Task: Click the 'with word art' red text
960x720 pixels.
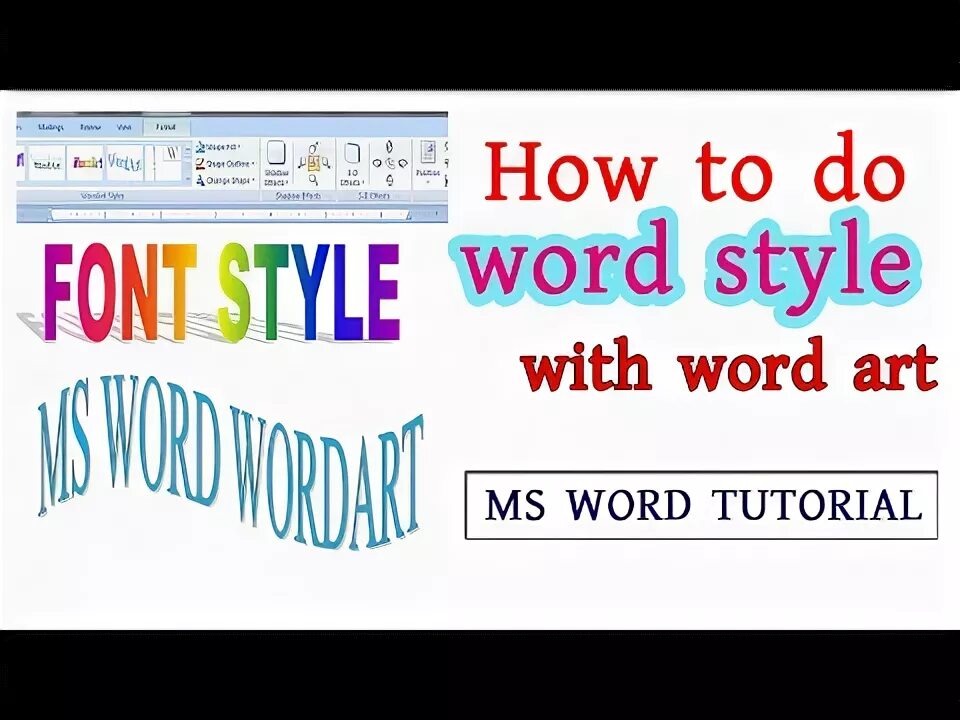Action: [x=729, y=366]
